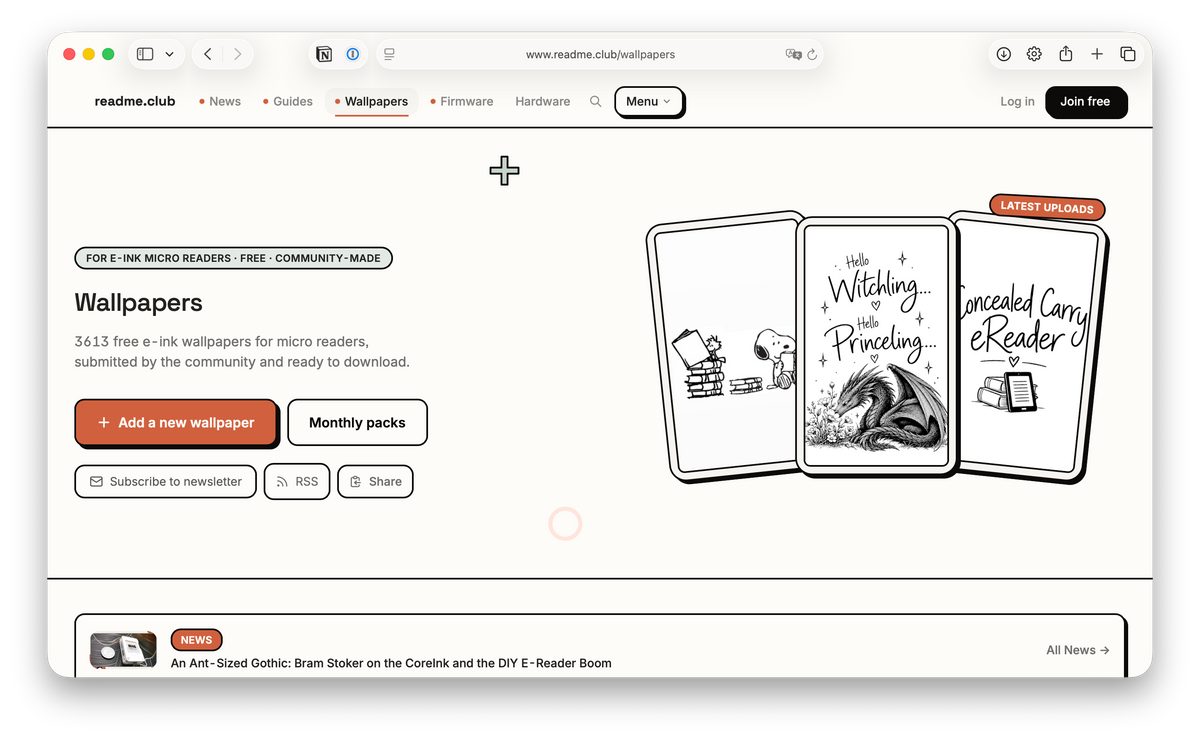1200x740 pixels.
Task: Select the Latest Uploads badge
Action: click(1047, 207)
